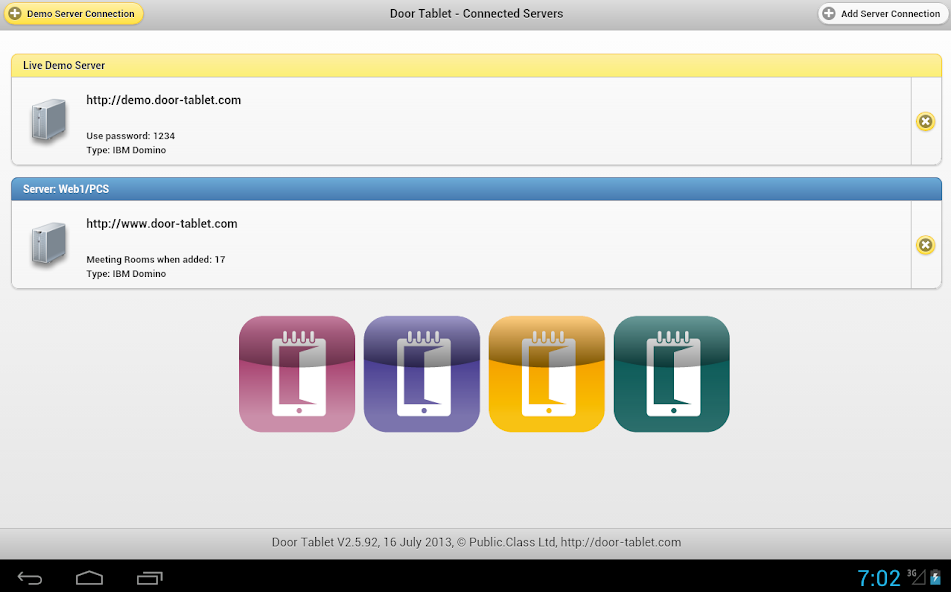Tap the clock showing 7:02
The height and width of the screenshot is (592, 951).
click(x=878, y=578)
